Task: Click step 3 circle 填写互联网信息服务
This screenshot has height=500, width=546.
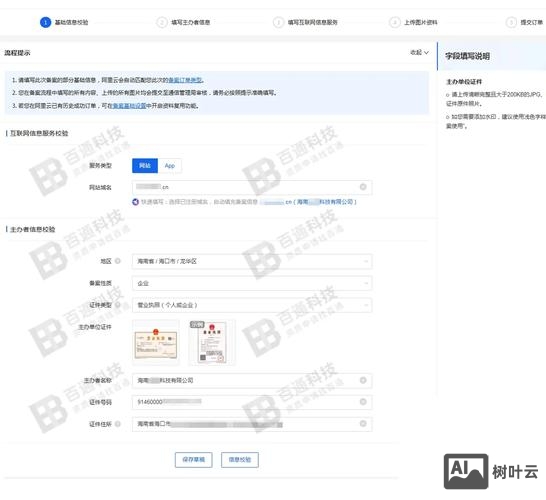Action: (278, 22)
